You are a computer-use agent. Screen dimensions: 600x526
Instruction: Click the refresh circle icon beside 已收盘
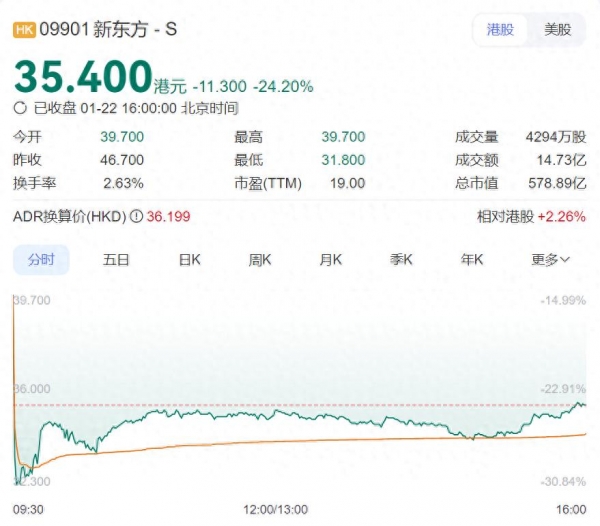pos(20,108)
